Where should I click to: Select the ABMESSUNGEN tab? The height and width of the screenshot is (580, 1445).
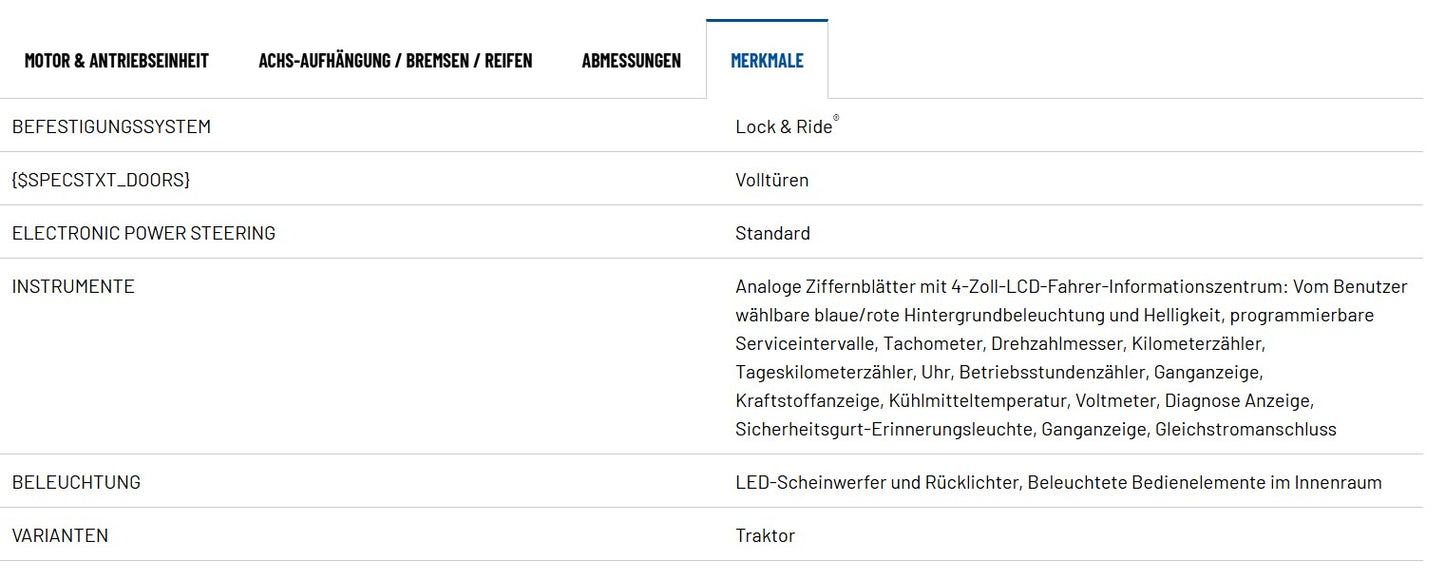631,60
